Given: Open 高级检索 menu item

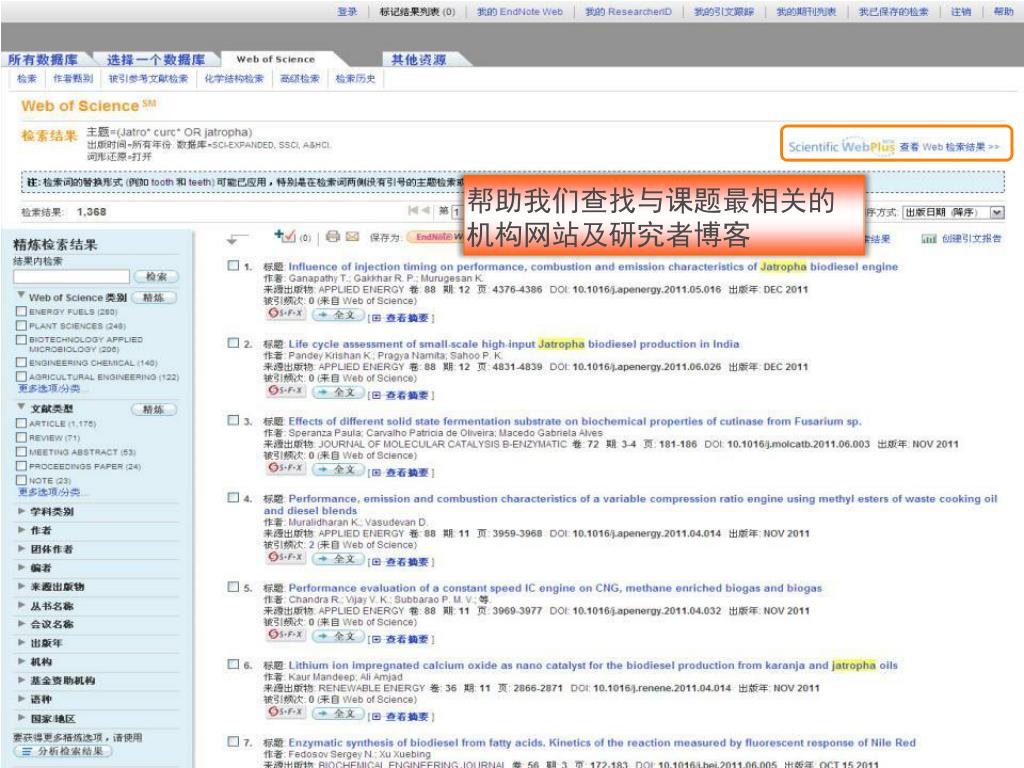Looking at the screenshot, I should tap(300, 78).
